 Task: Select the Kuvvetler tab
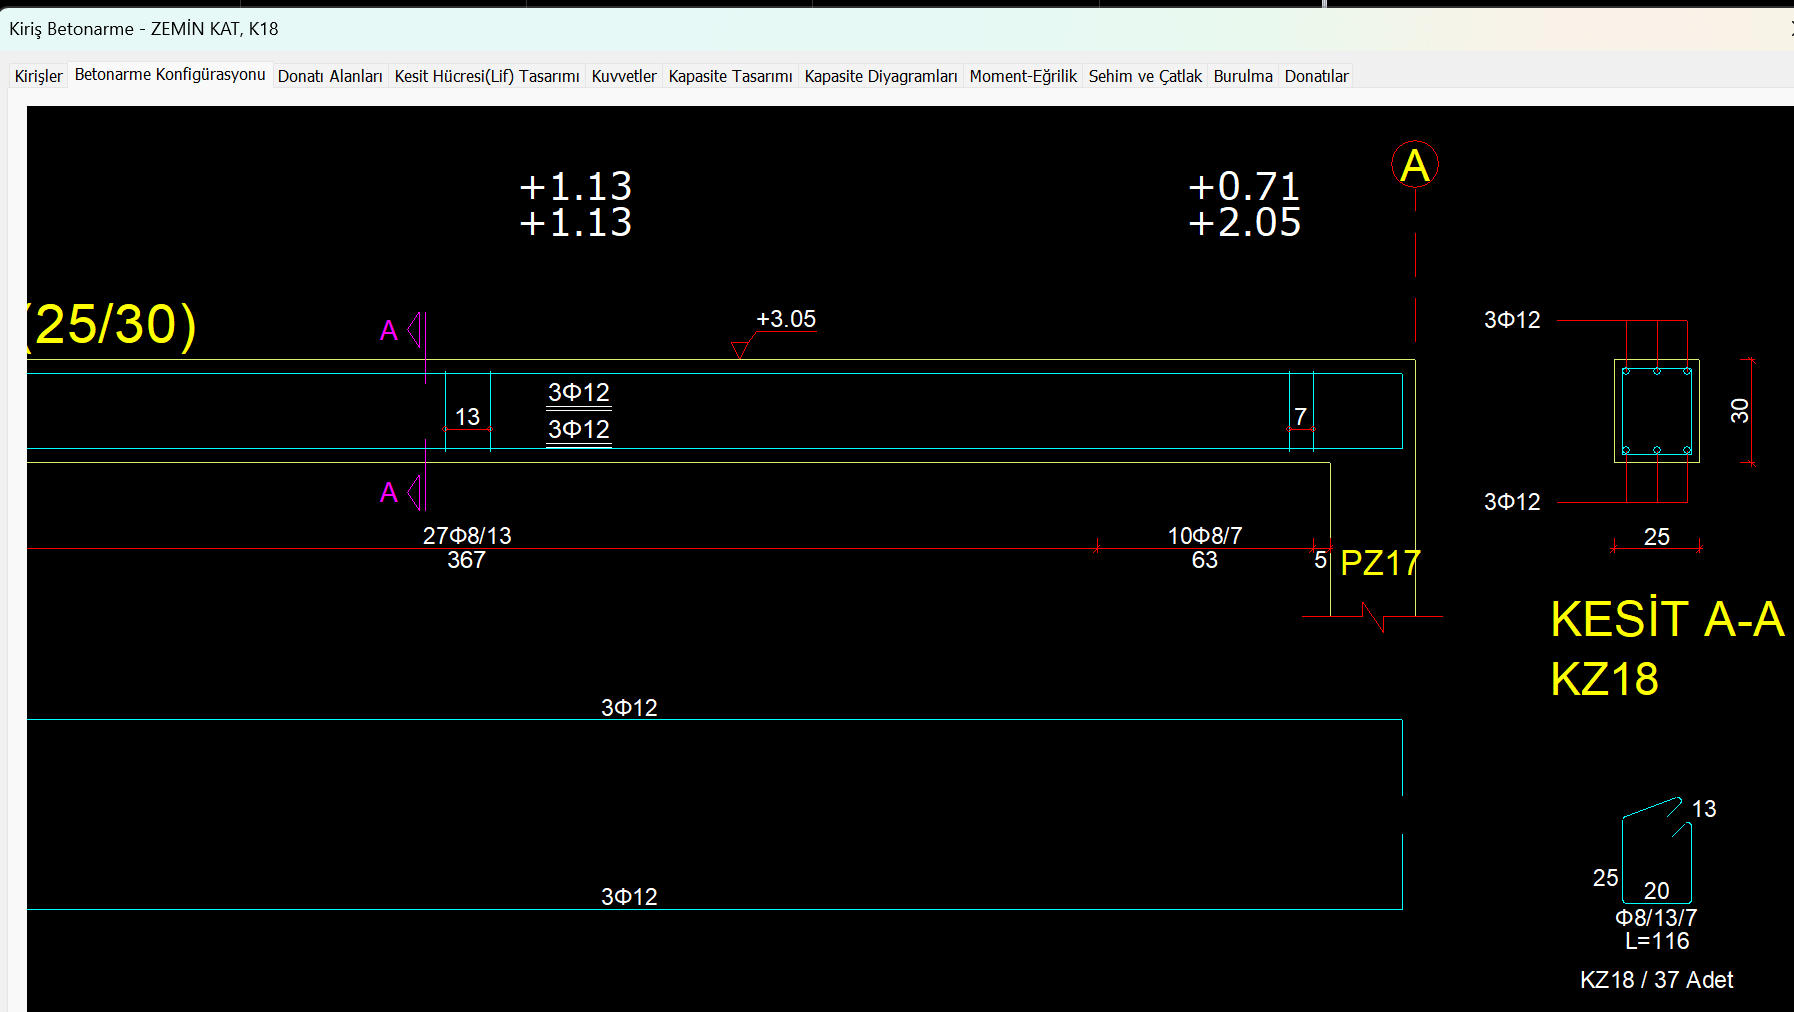(x=624, y=76)
